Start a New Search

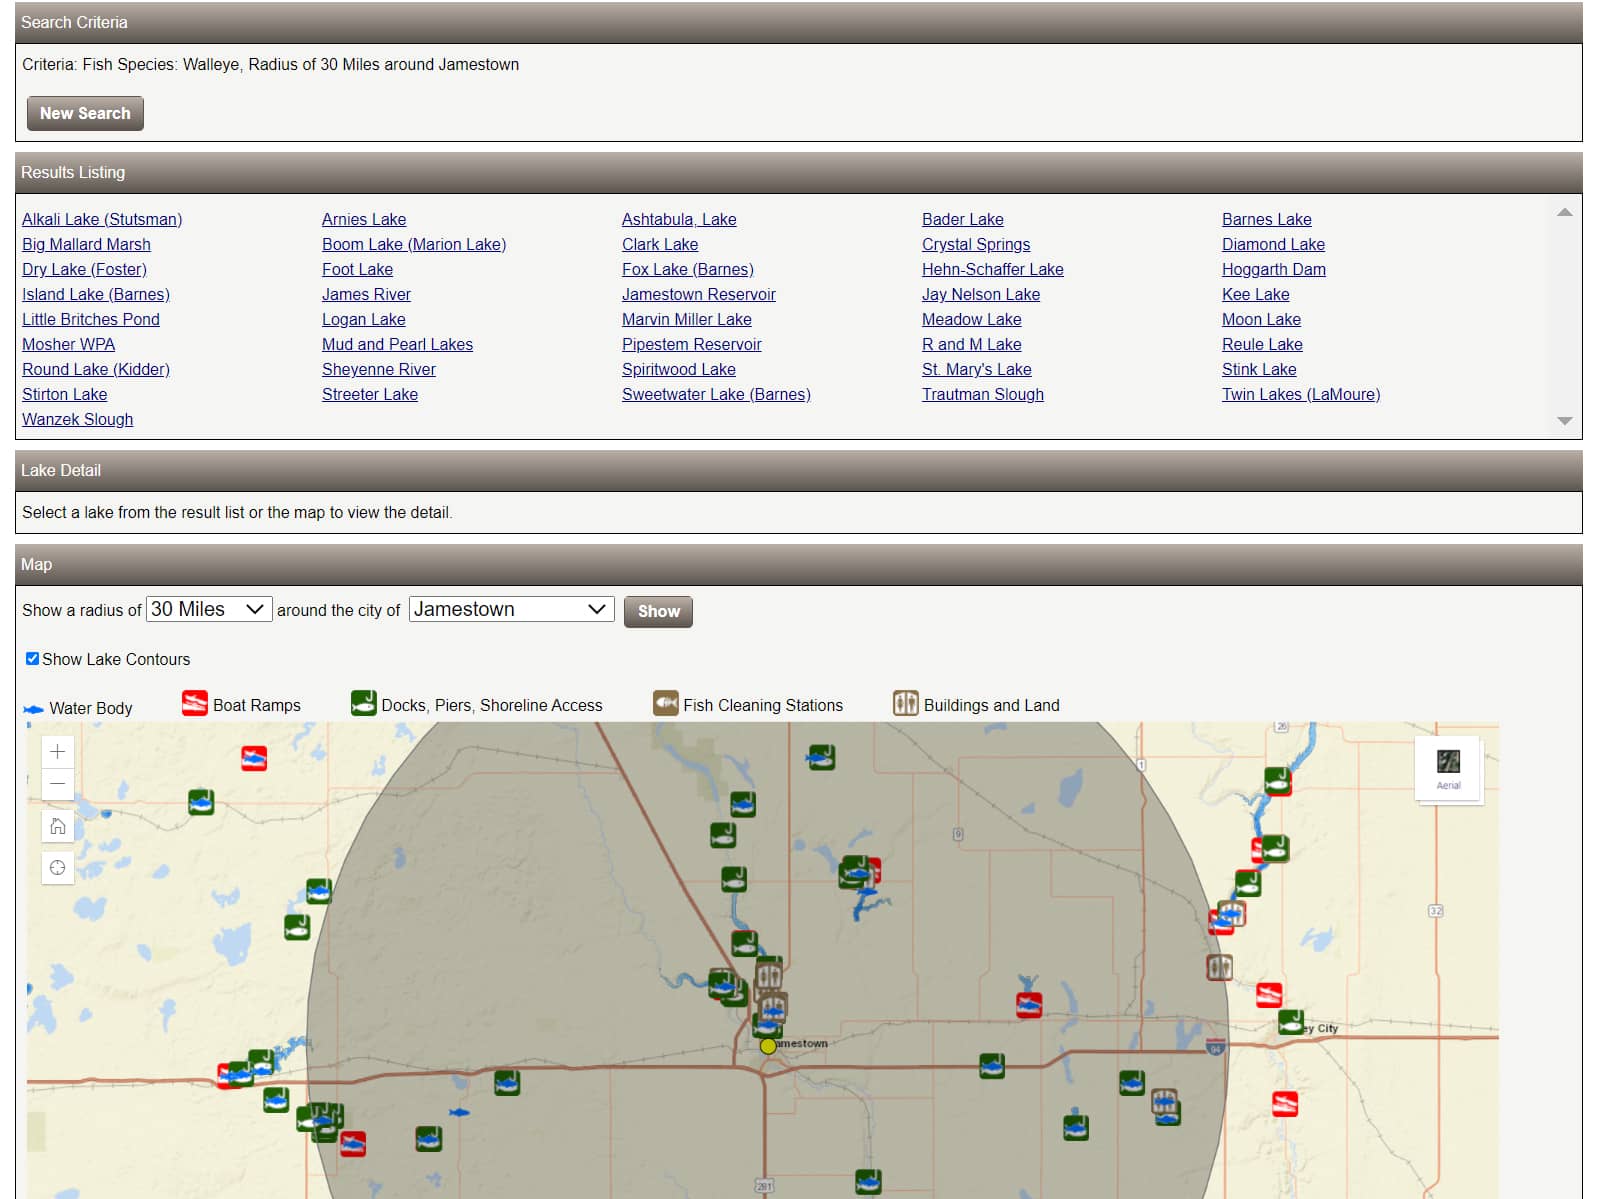coord(85,113)
